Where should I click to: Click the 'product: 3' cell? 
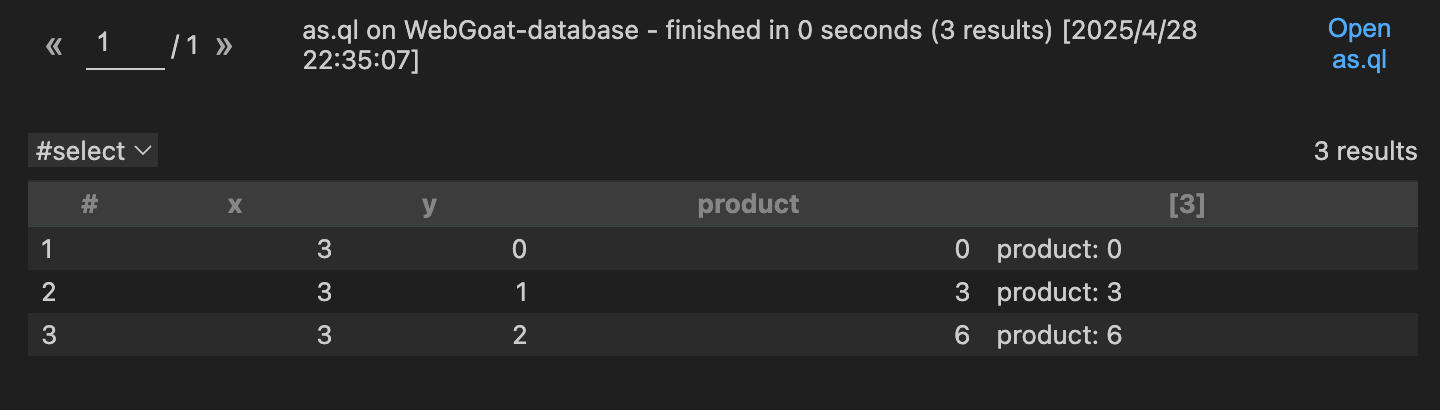[1059, 292]
